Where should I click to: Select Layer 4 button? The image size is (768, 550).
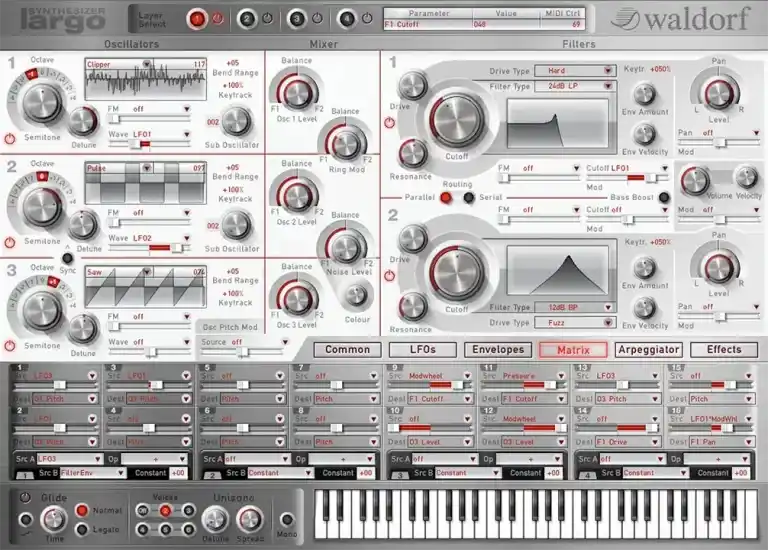[x=347, y=20]
